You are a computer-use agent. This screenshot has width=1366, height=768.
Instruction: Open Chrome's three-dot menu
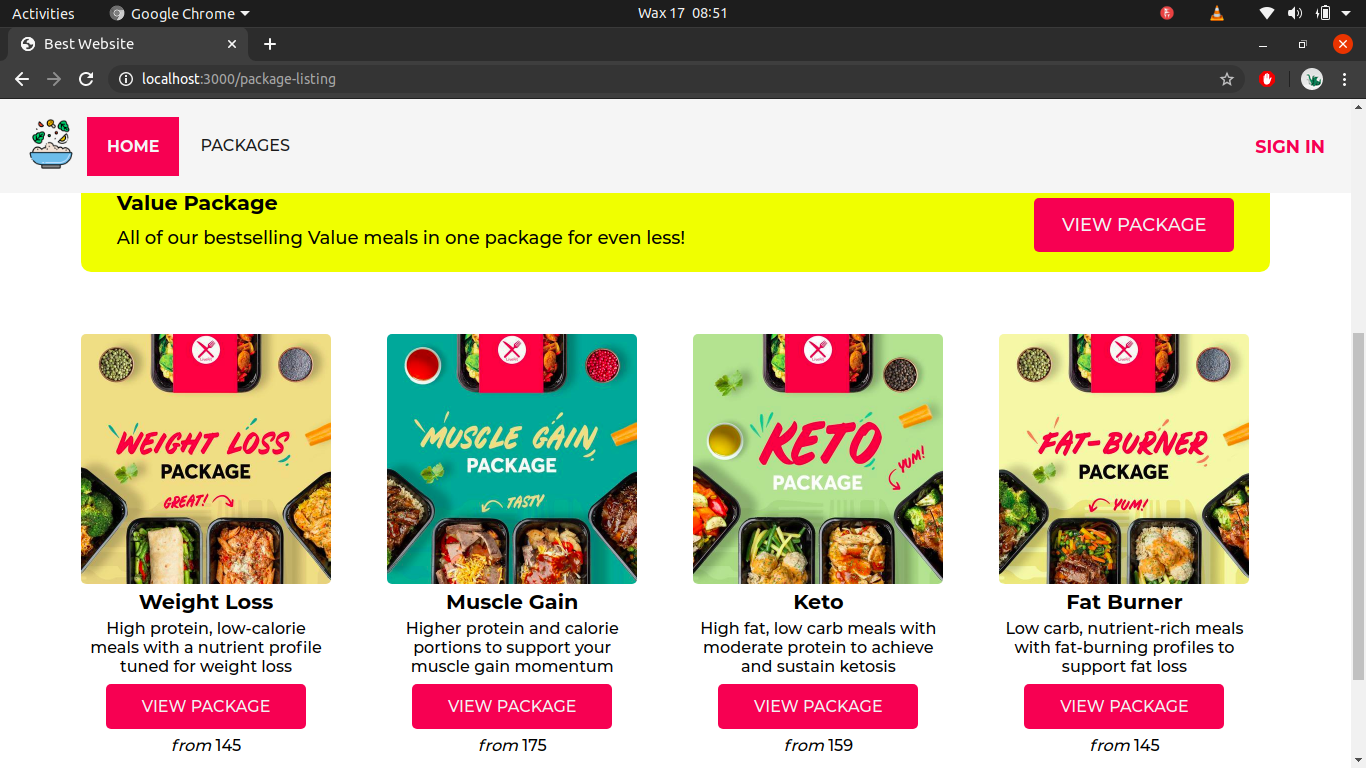click(1344, 79)
